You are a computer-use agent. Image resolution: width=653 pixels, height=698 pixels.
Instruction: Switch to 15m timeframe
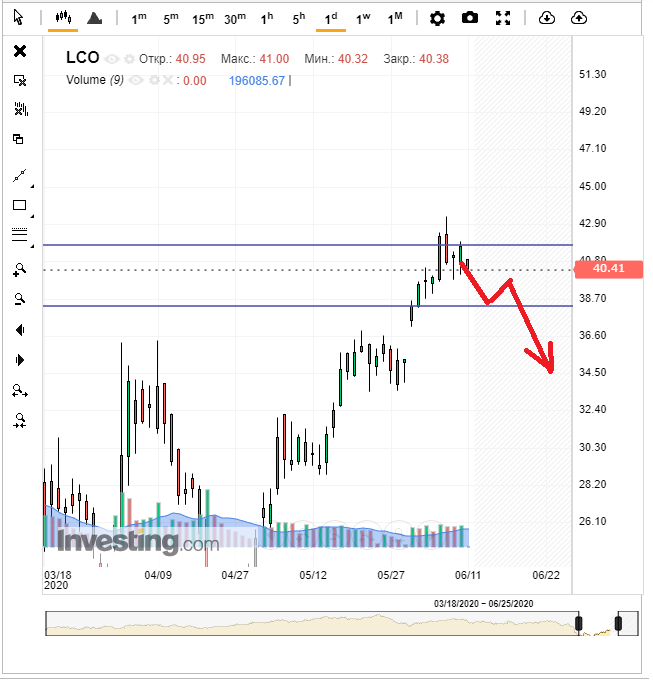(203, 19)
